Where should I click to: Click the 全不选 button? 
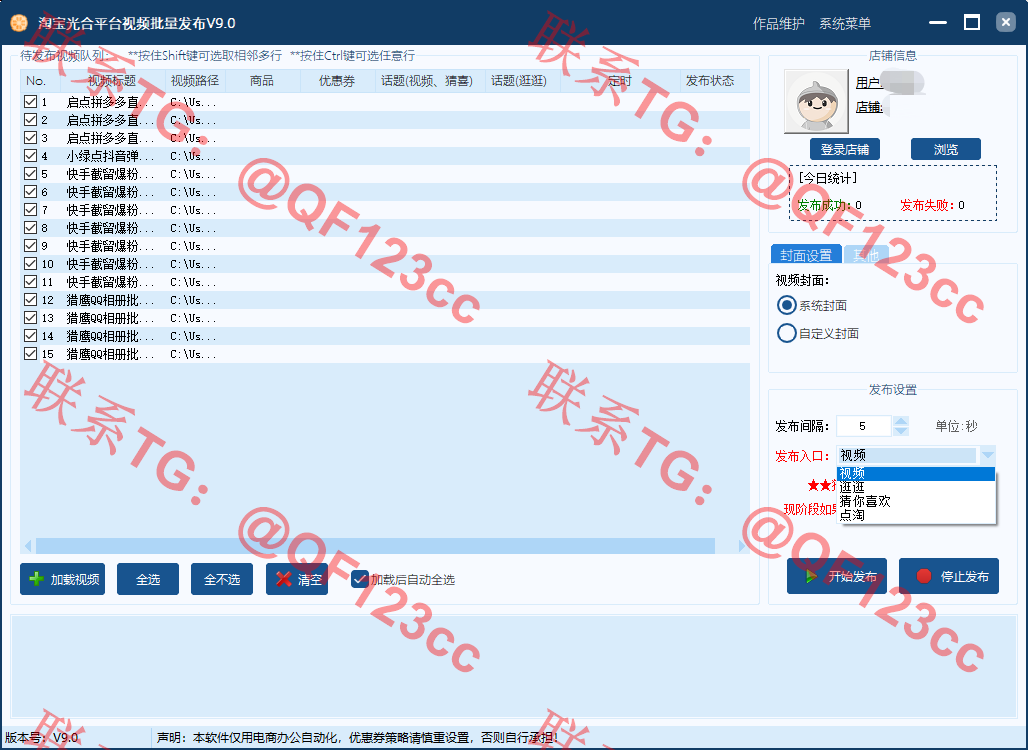(222, 579)
